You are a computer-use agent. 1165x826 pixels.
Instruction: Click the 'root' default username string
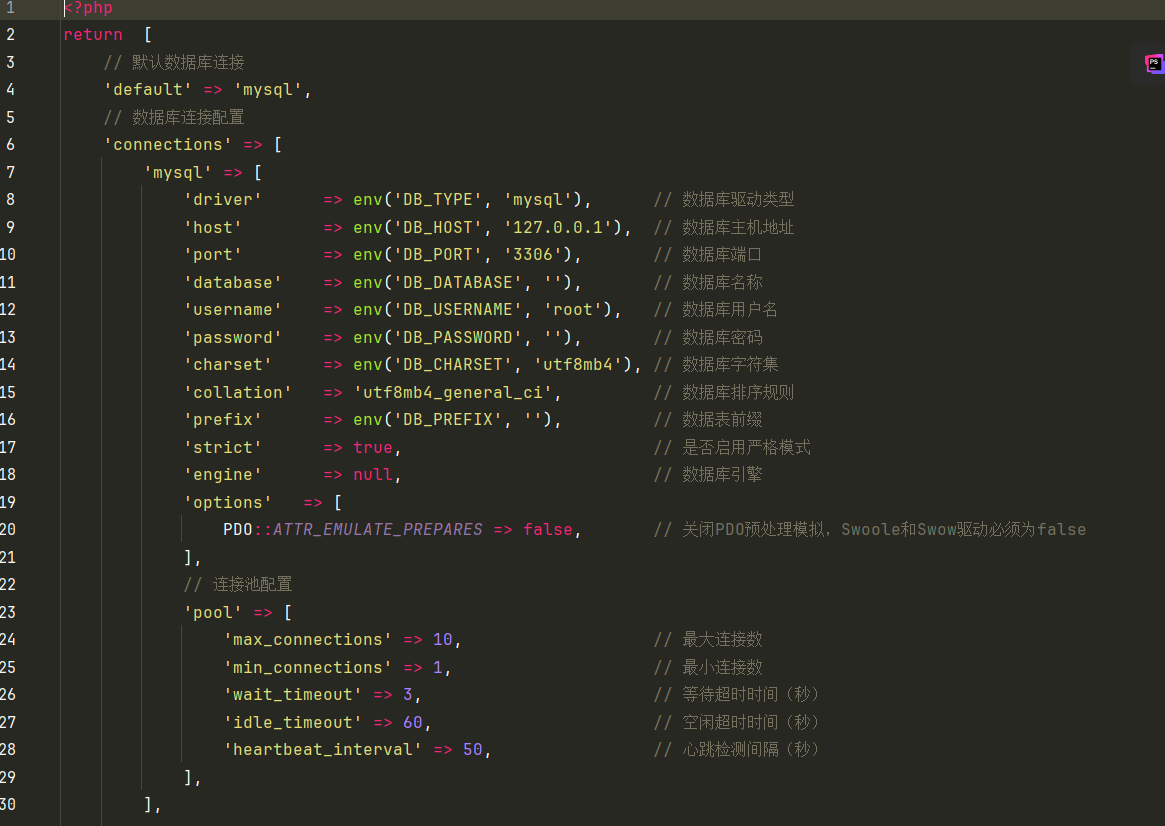(x=573, y=310)
